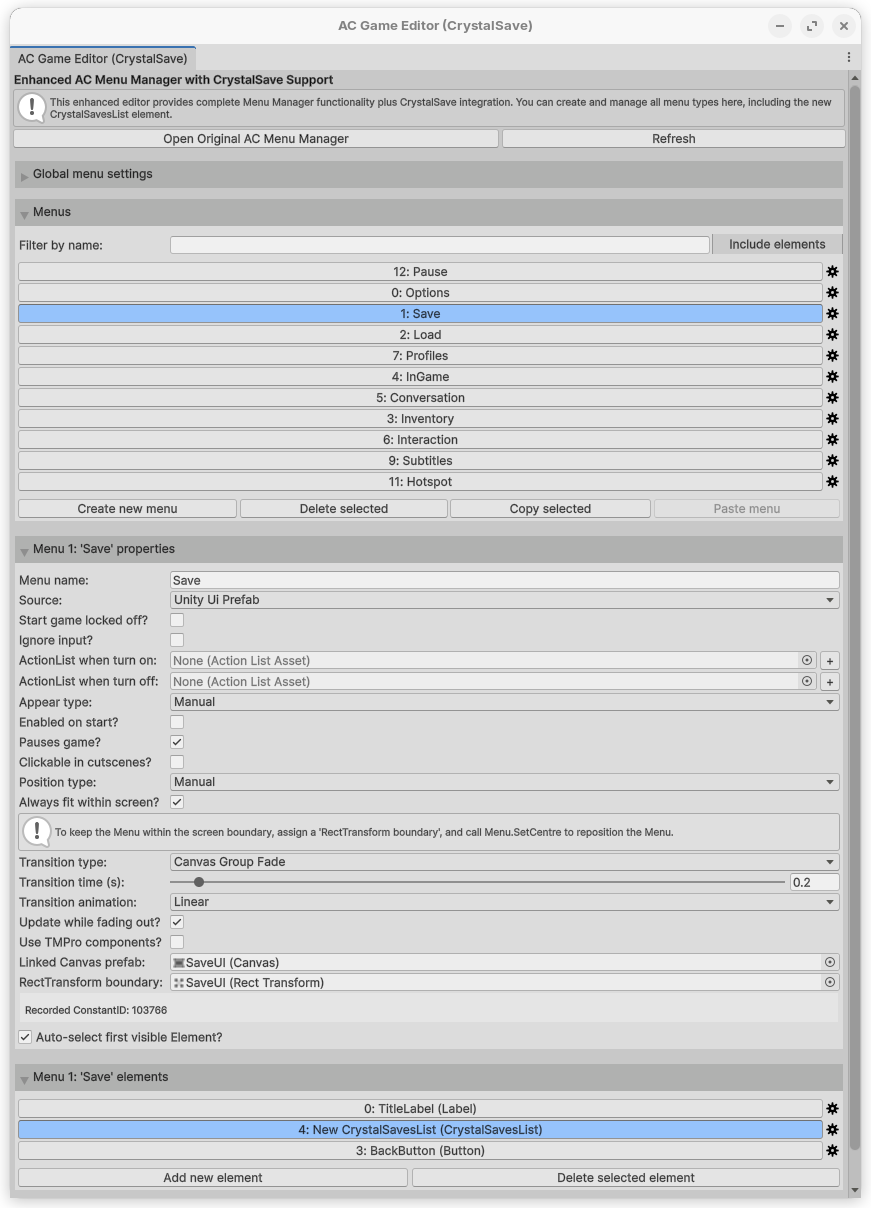Click the plus button for ActionList when turn on

(829, 661)
